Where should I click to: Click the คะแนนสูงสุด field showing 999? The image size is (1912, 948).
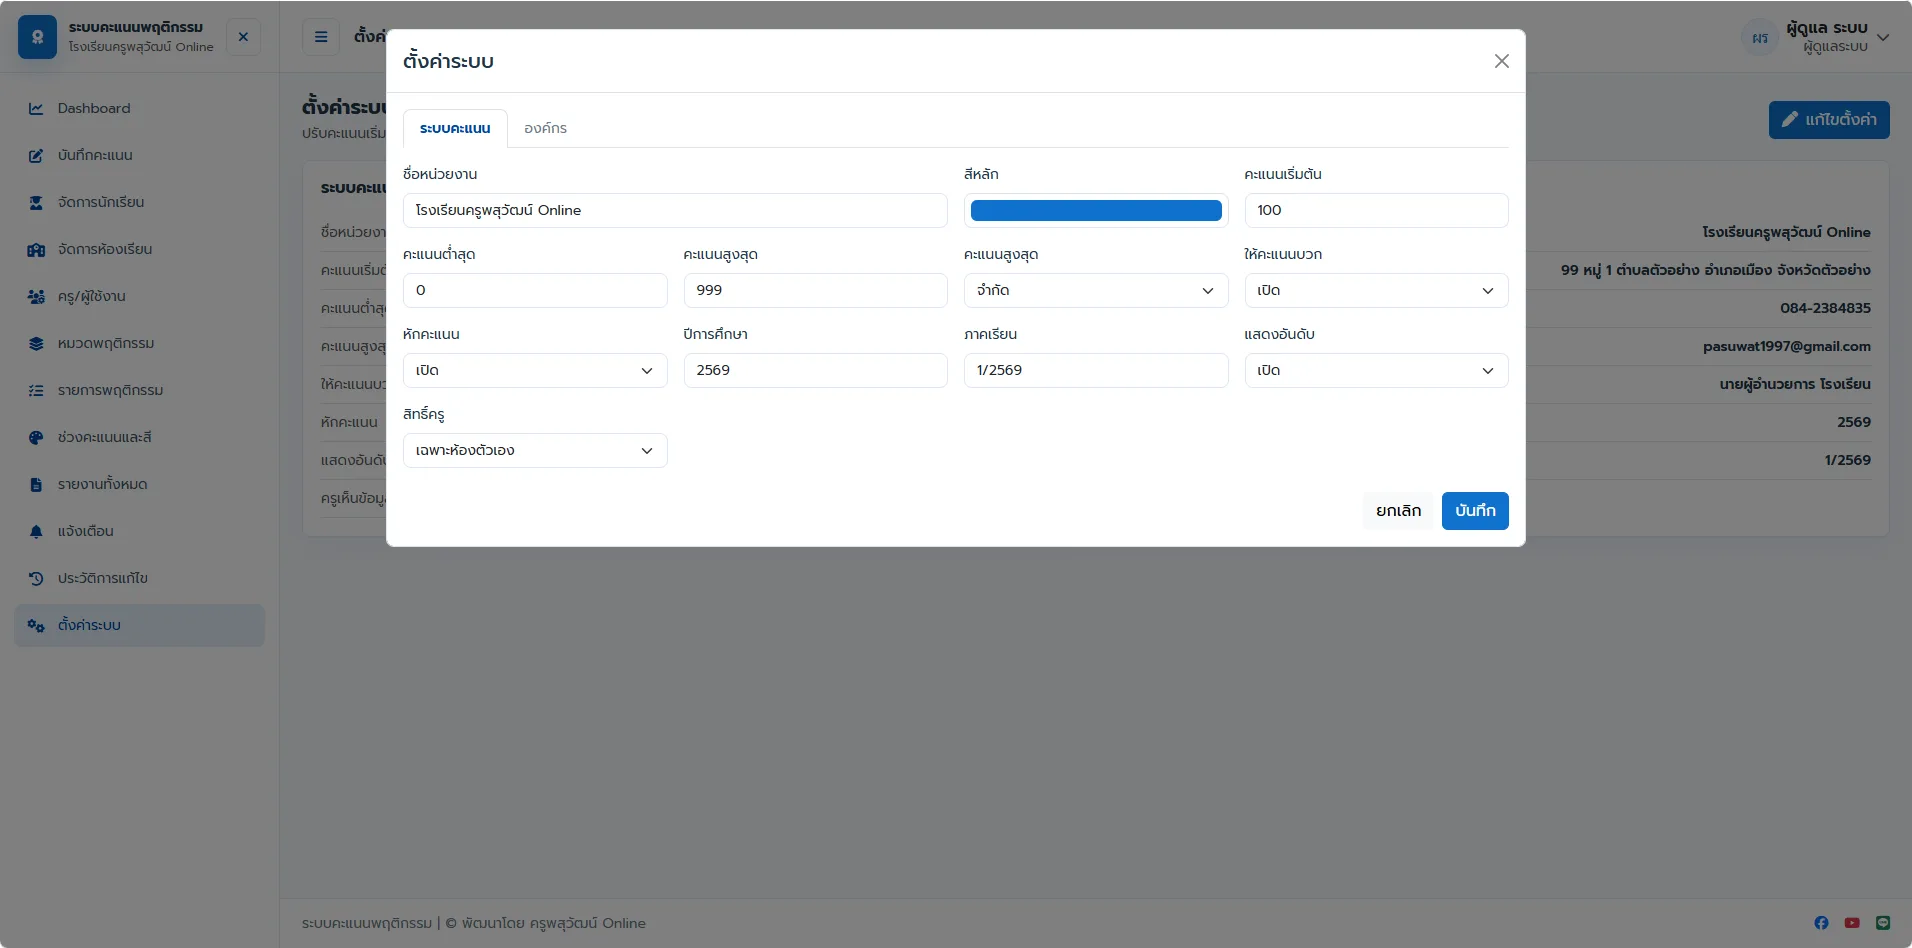815,290
